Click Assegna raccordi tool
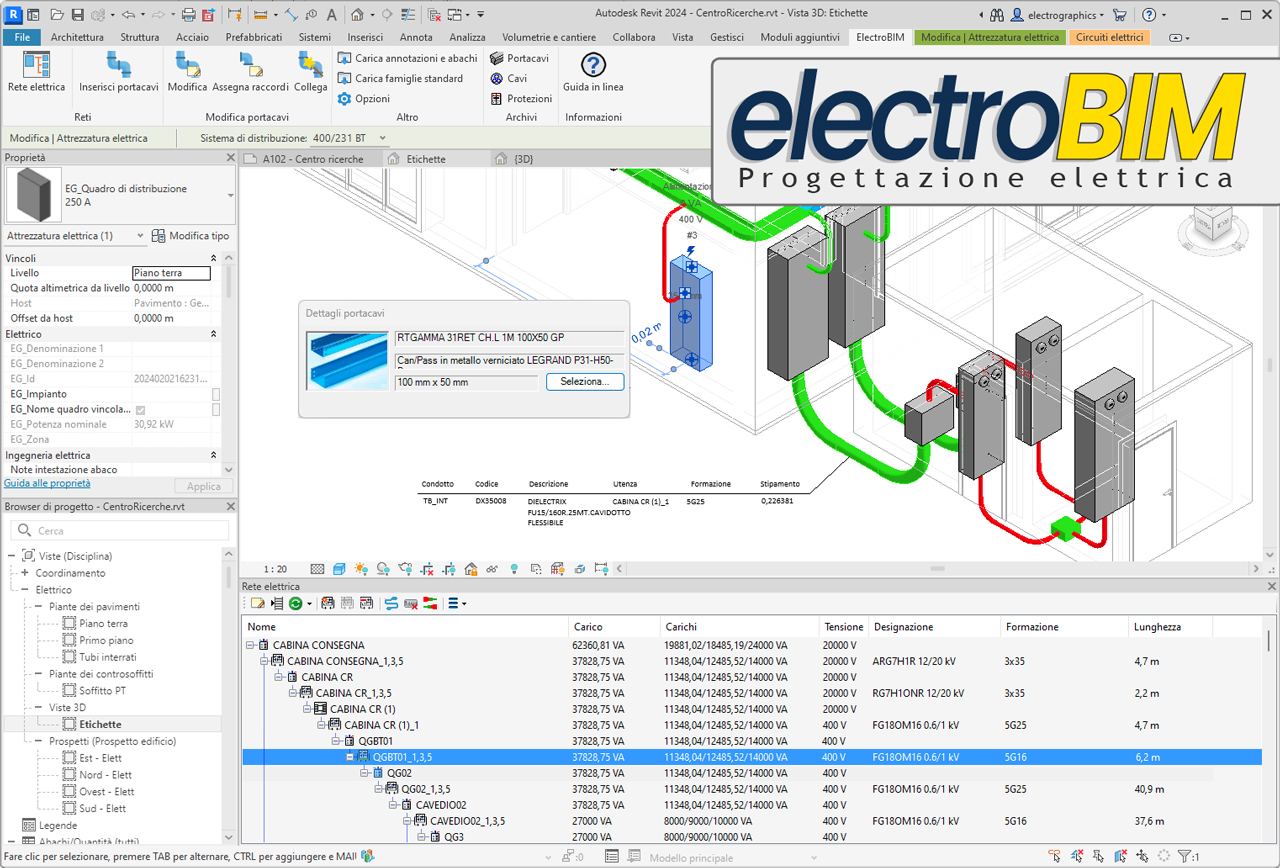This screenshot has height=868, width=1280. pos(250,73)
